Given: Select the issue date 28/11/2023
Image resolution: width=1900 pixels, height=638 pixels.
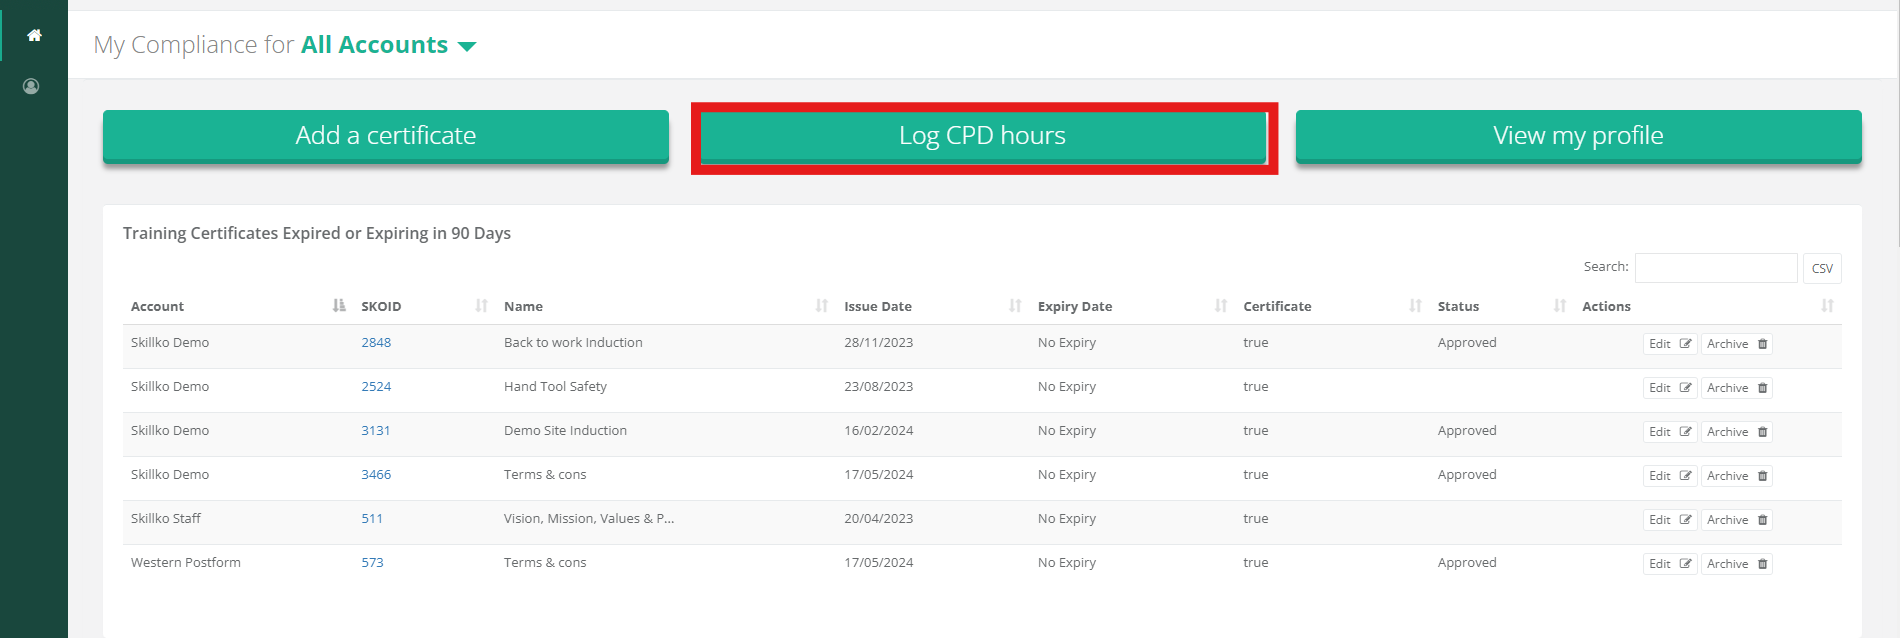Looking at the screenshot, I should pyautogui.click(x=878, y=343).
